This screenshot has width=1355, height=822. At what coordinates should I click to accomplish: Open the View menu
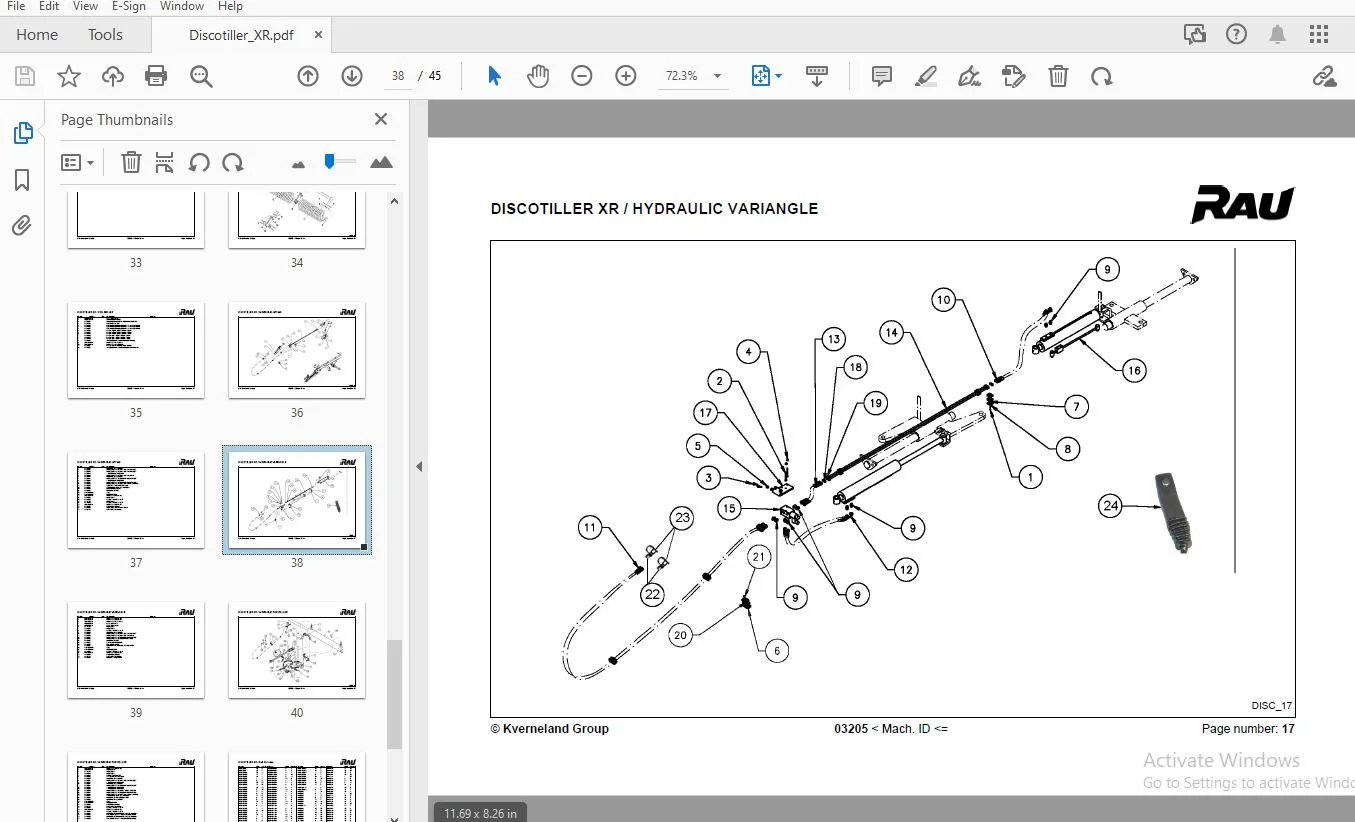point(85,6)
